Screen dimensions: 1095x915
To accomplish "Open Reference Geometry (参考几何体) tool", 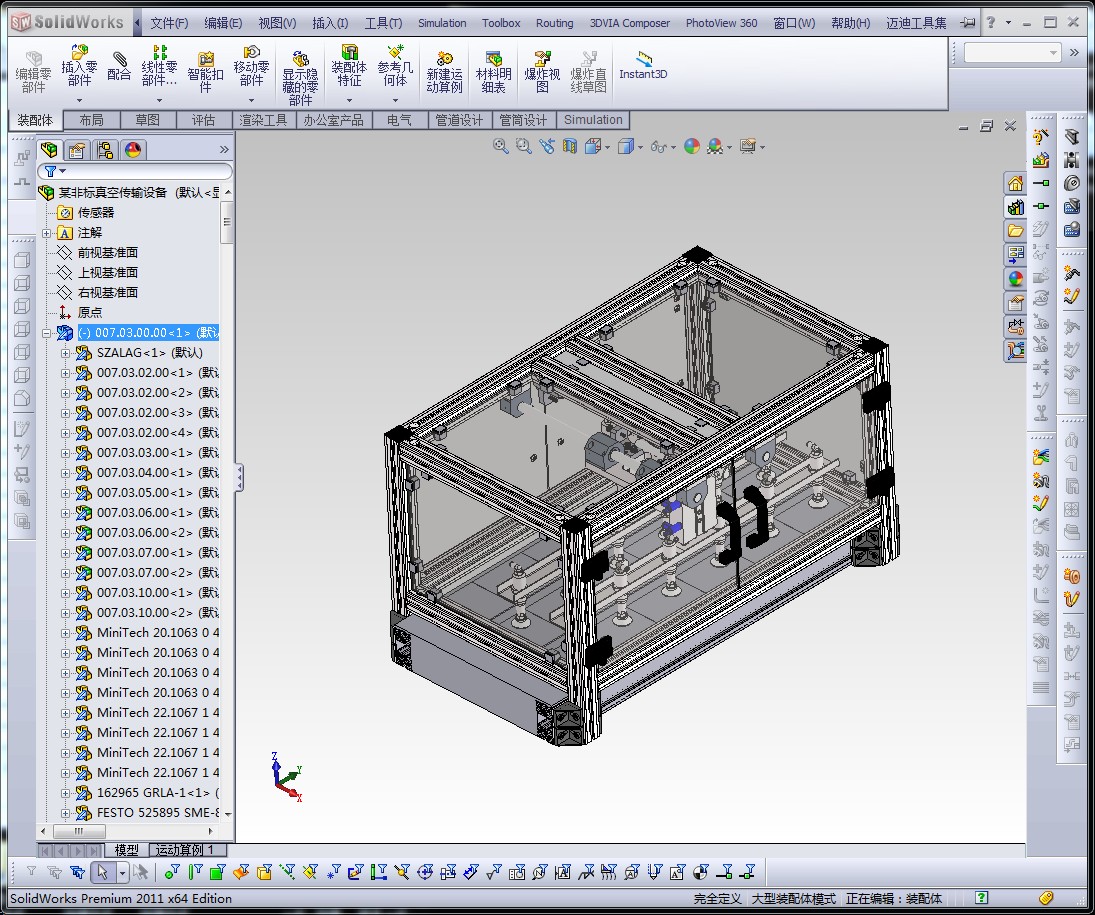I will (x=395, y=66).
